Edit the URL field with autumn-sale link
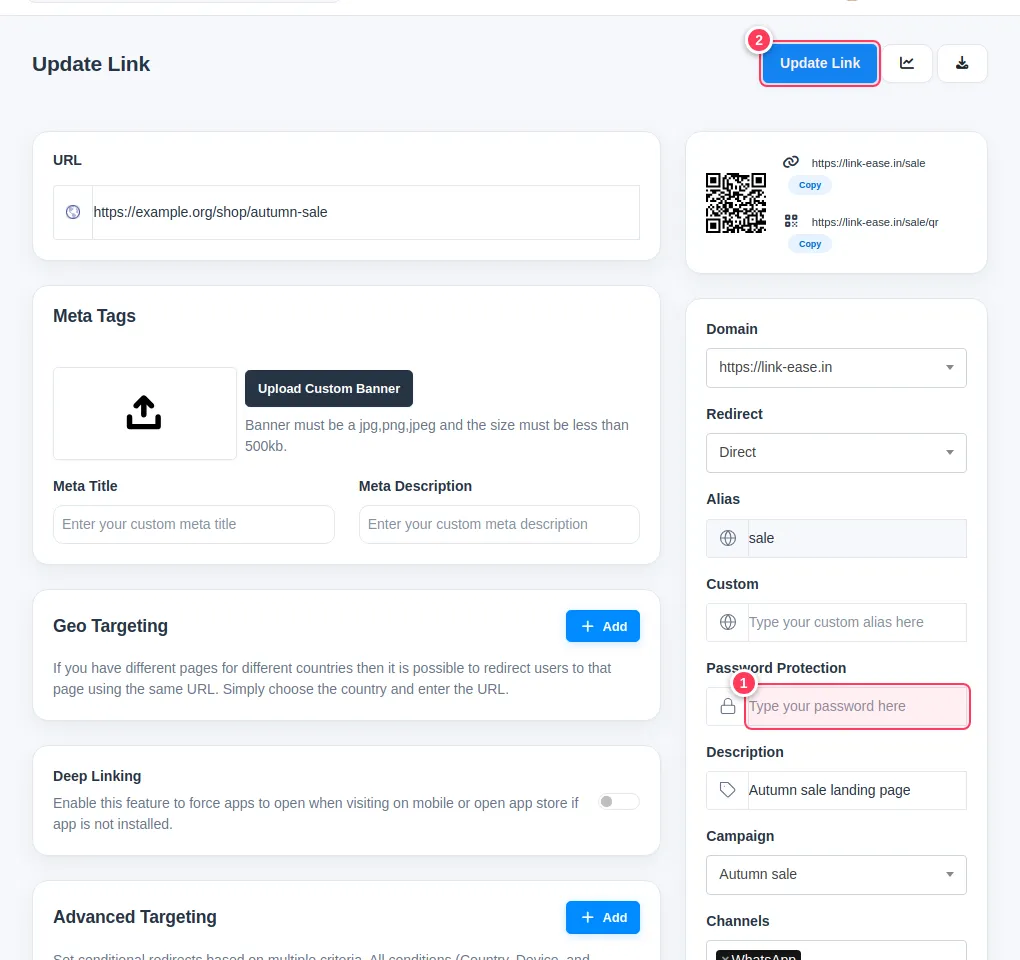Image resolution: width=1020 pixels, height=960 pixels. [366, 212]
